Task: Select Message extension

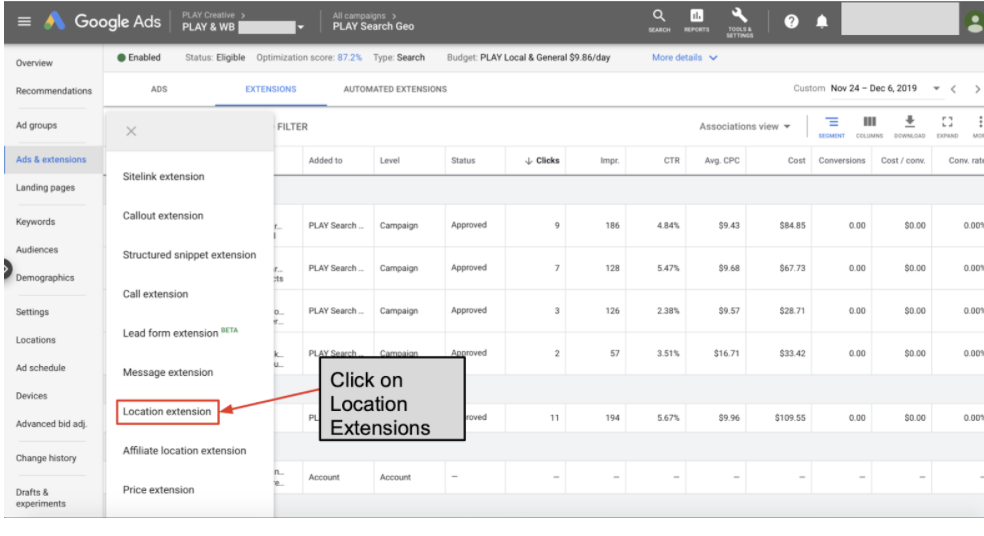Action: [x=168, y=372]
